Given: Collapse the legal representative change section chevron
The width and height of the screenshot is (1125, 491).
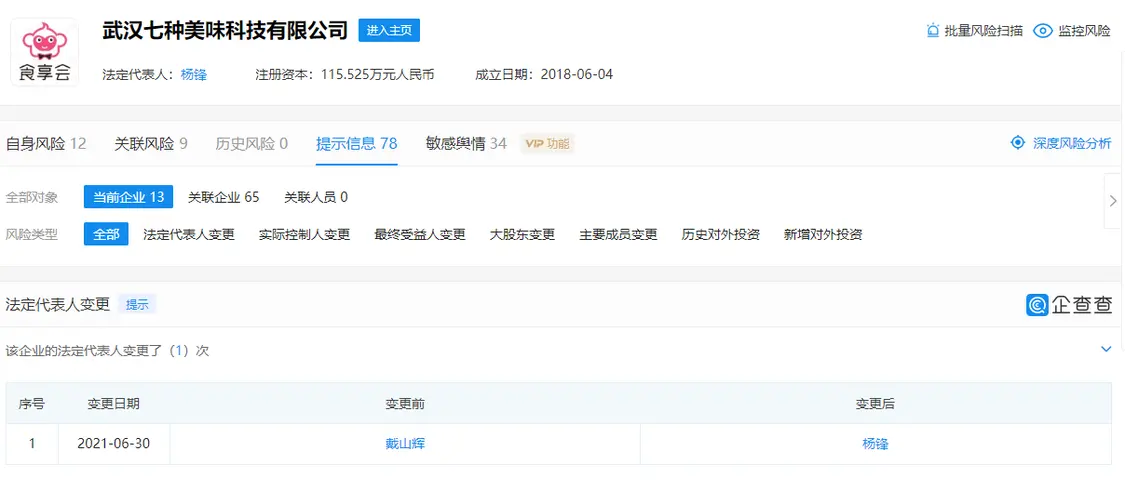Looking at the screenshot, I should pos(1106,349).
